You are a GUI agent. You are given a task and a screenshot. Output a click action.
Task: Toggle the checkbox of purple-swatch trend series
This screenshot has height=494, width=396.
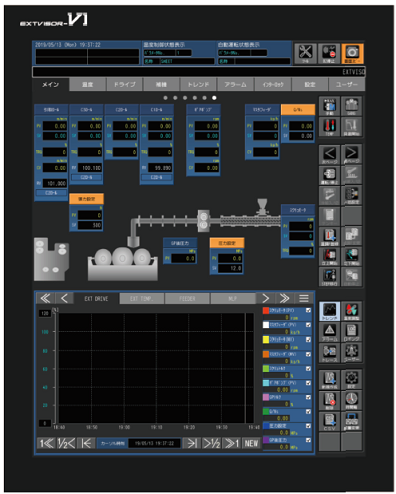tap(308, 440)
